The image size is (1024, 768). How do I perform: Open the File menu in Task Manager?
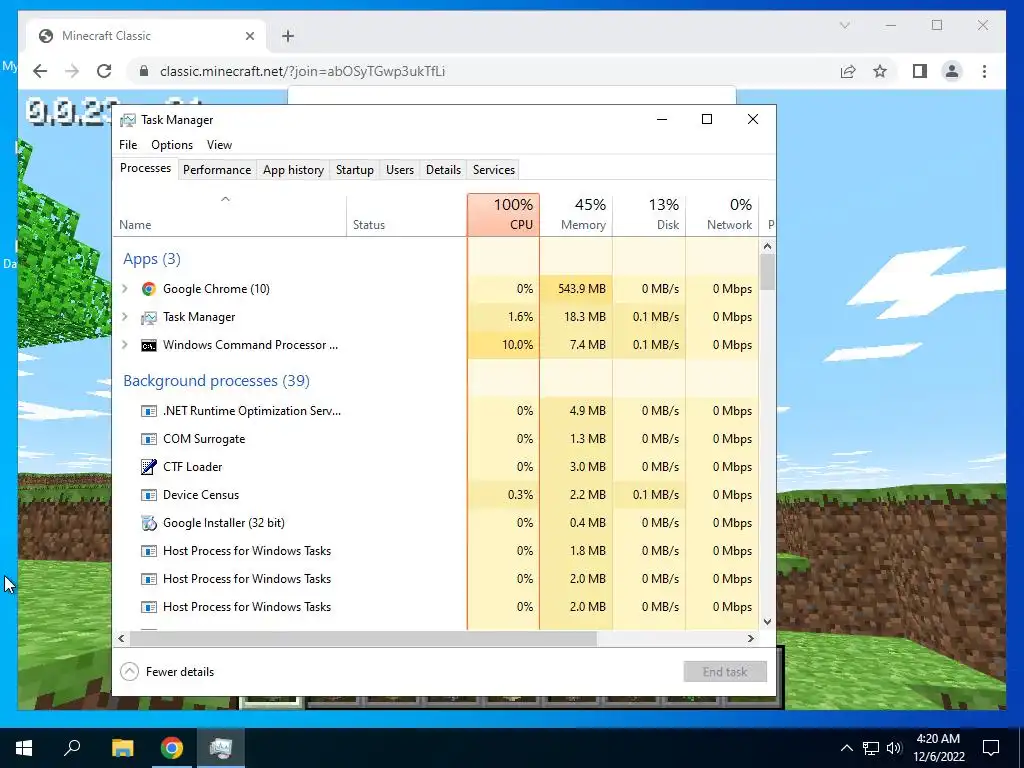(128, 145)
